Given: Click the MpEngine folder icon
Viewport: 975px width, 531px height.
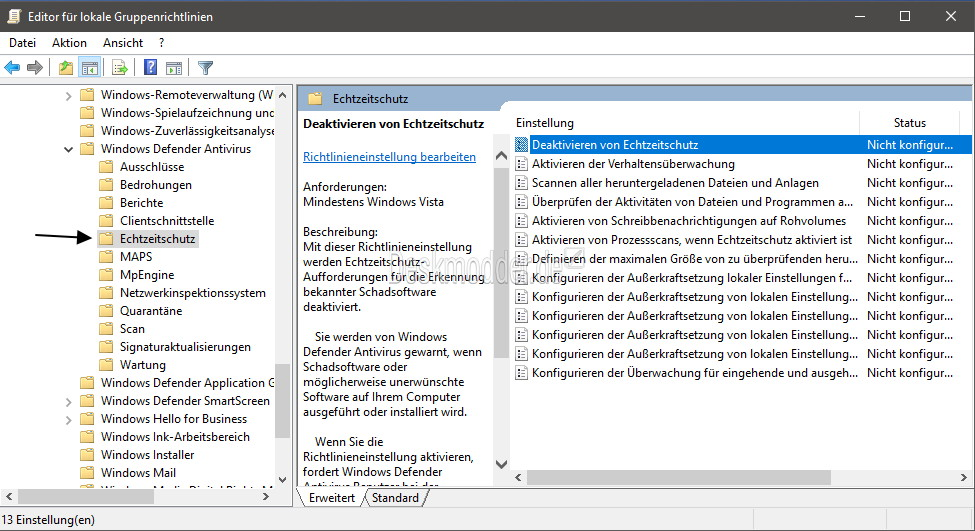Looking at the screenshot, I should (106, 275).
